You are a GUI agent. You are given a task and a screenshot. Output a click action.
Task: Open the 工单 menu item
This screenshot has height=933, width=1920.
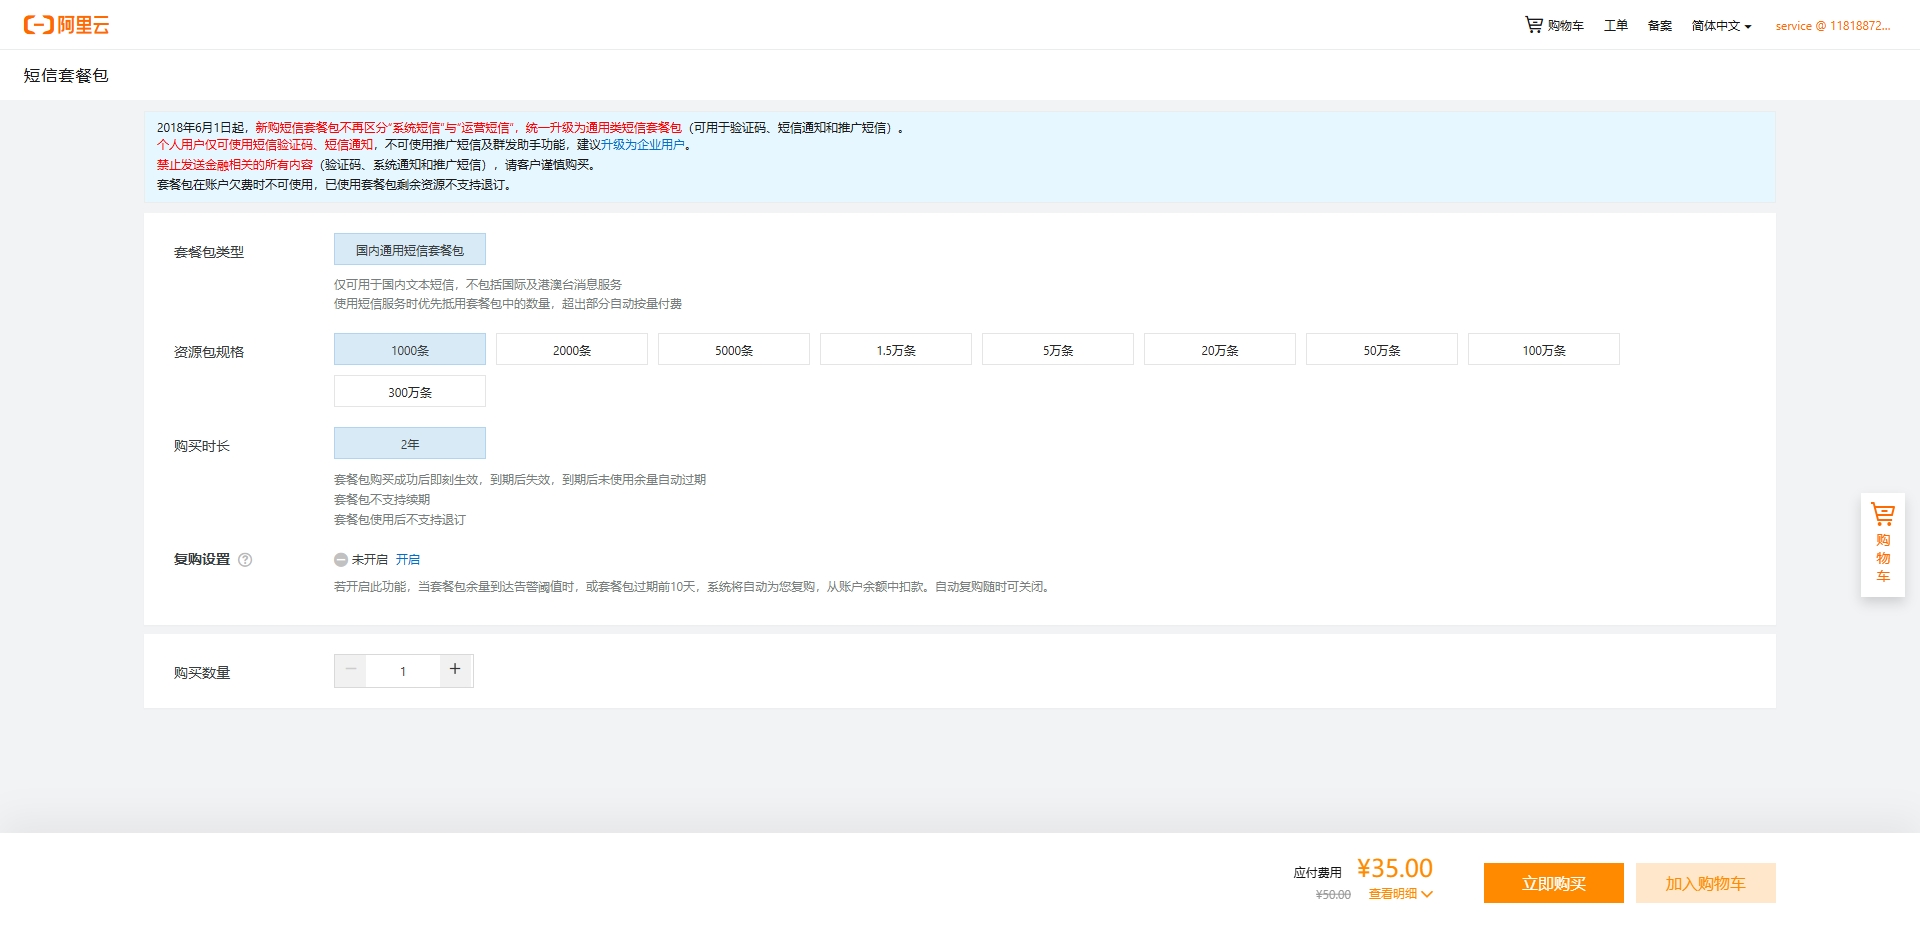pos(1615,26)
